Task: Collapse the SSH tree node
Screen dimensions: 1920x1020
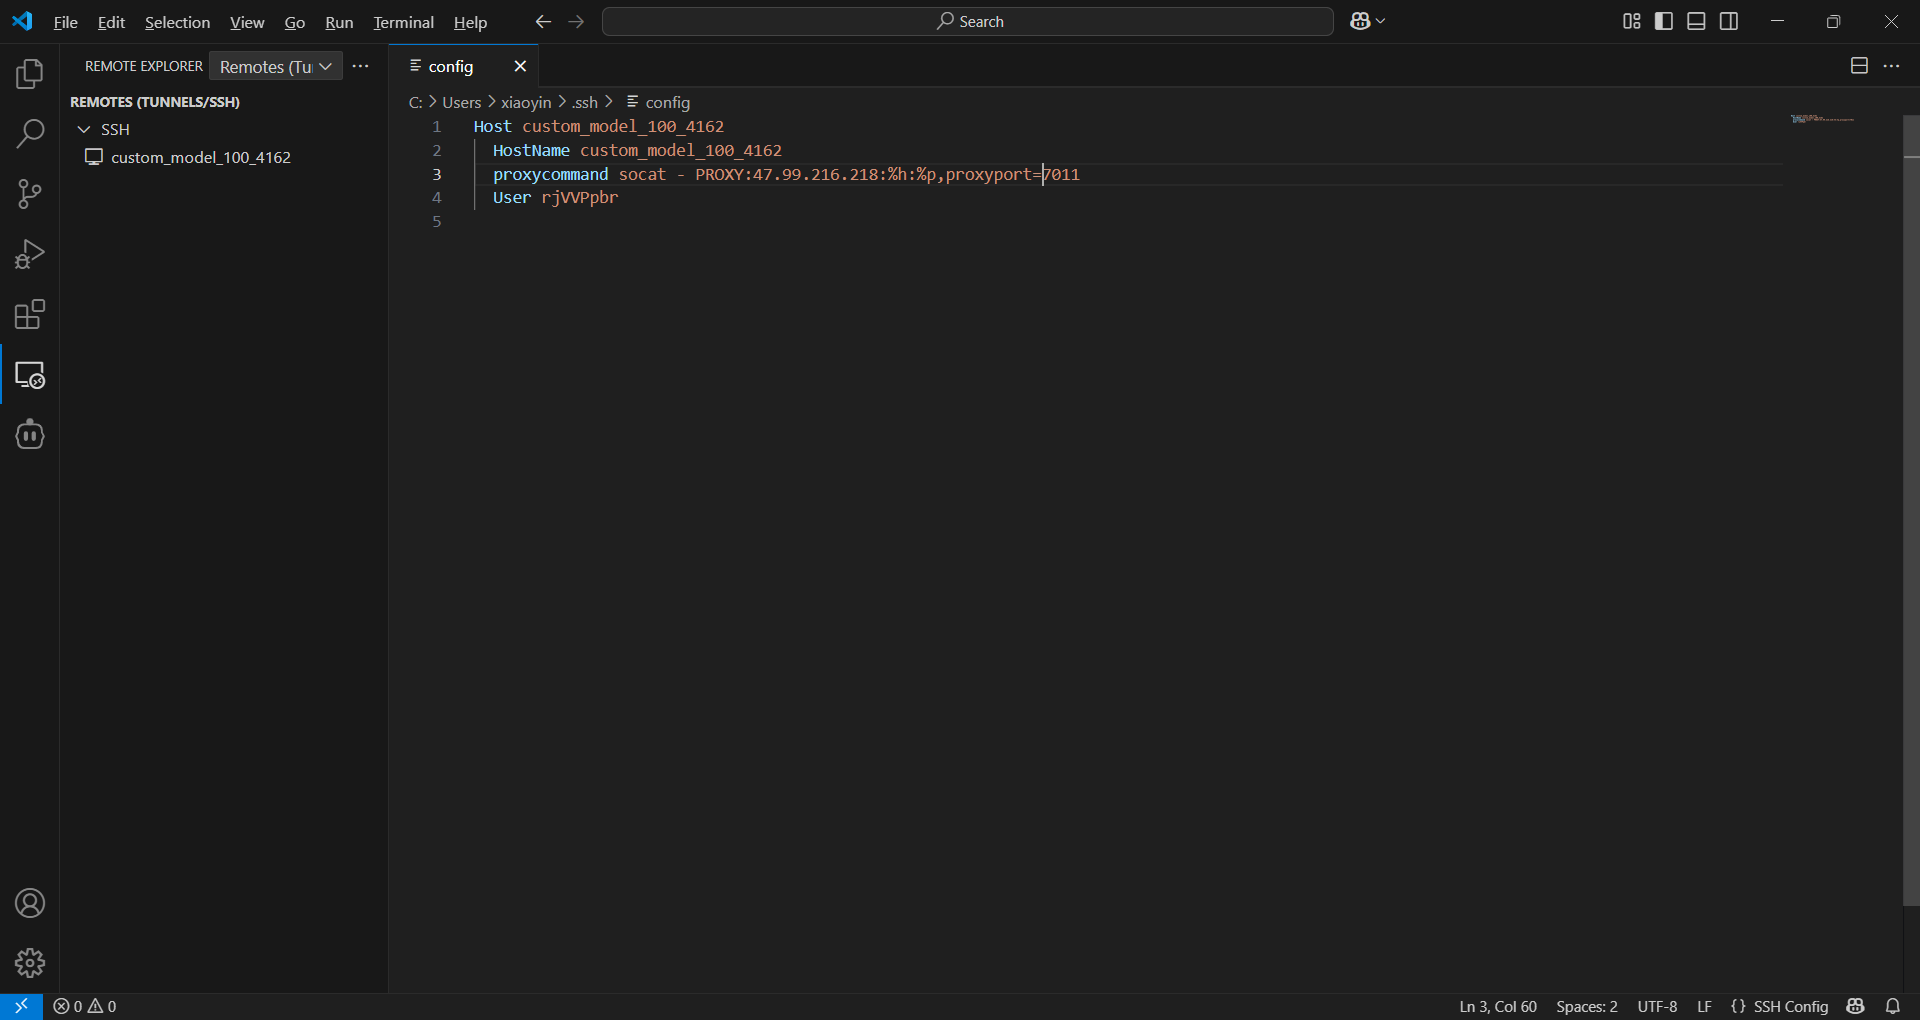Action: [x=84, y=129]
